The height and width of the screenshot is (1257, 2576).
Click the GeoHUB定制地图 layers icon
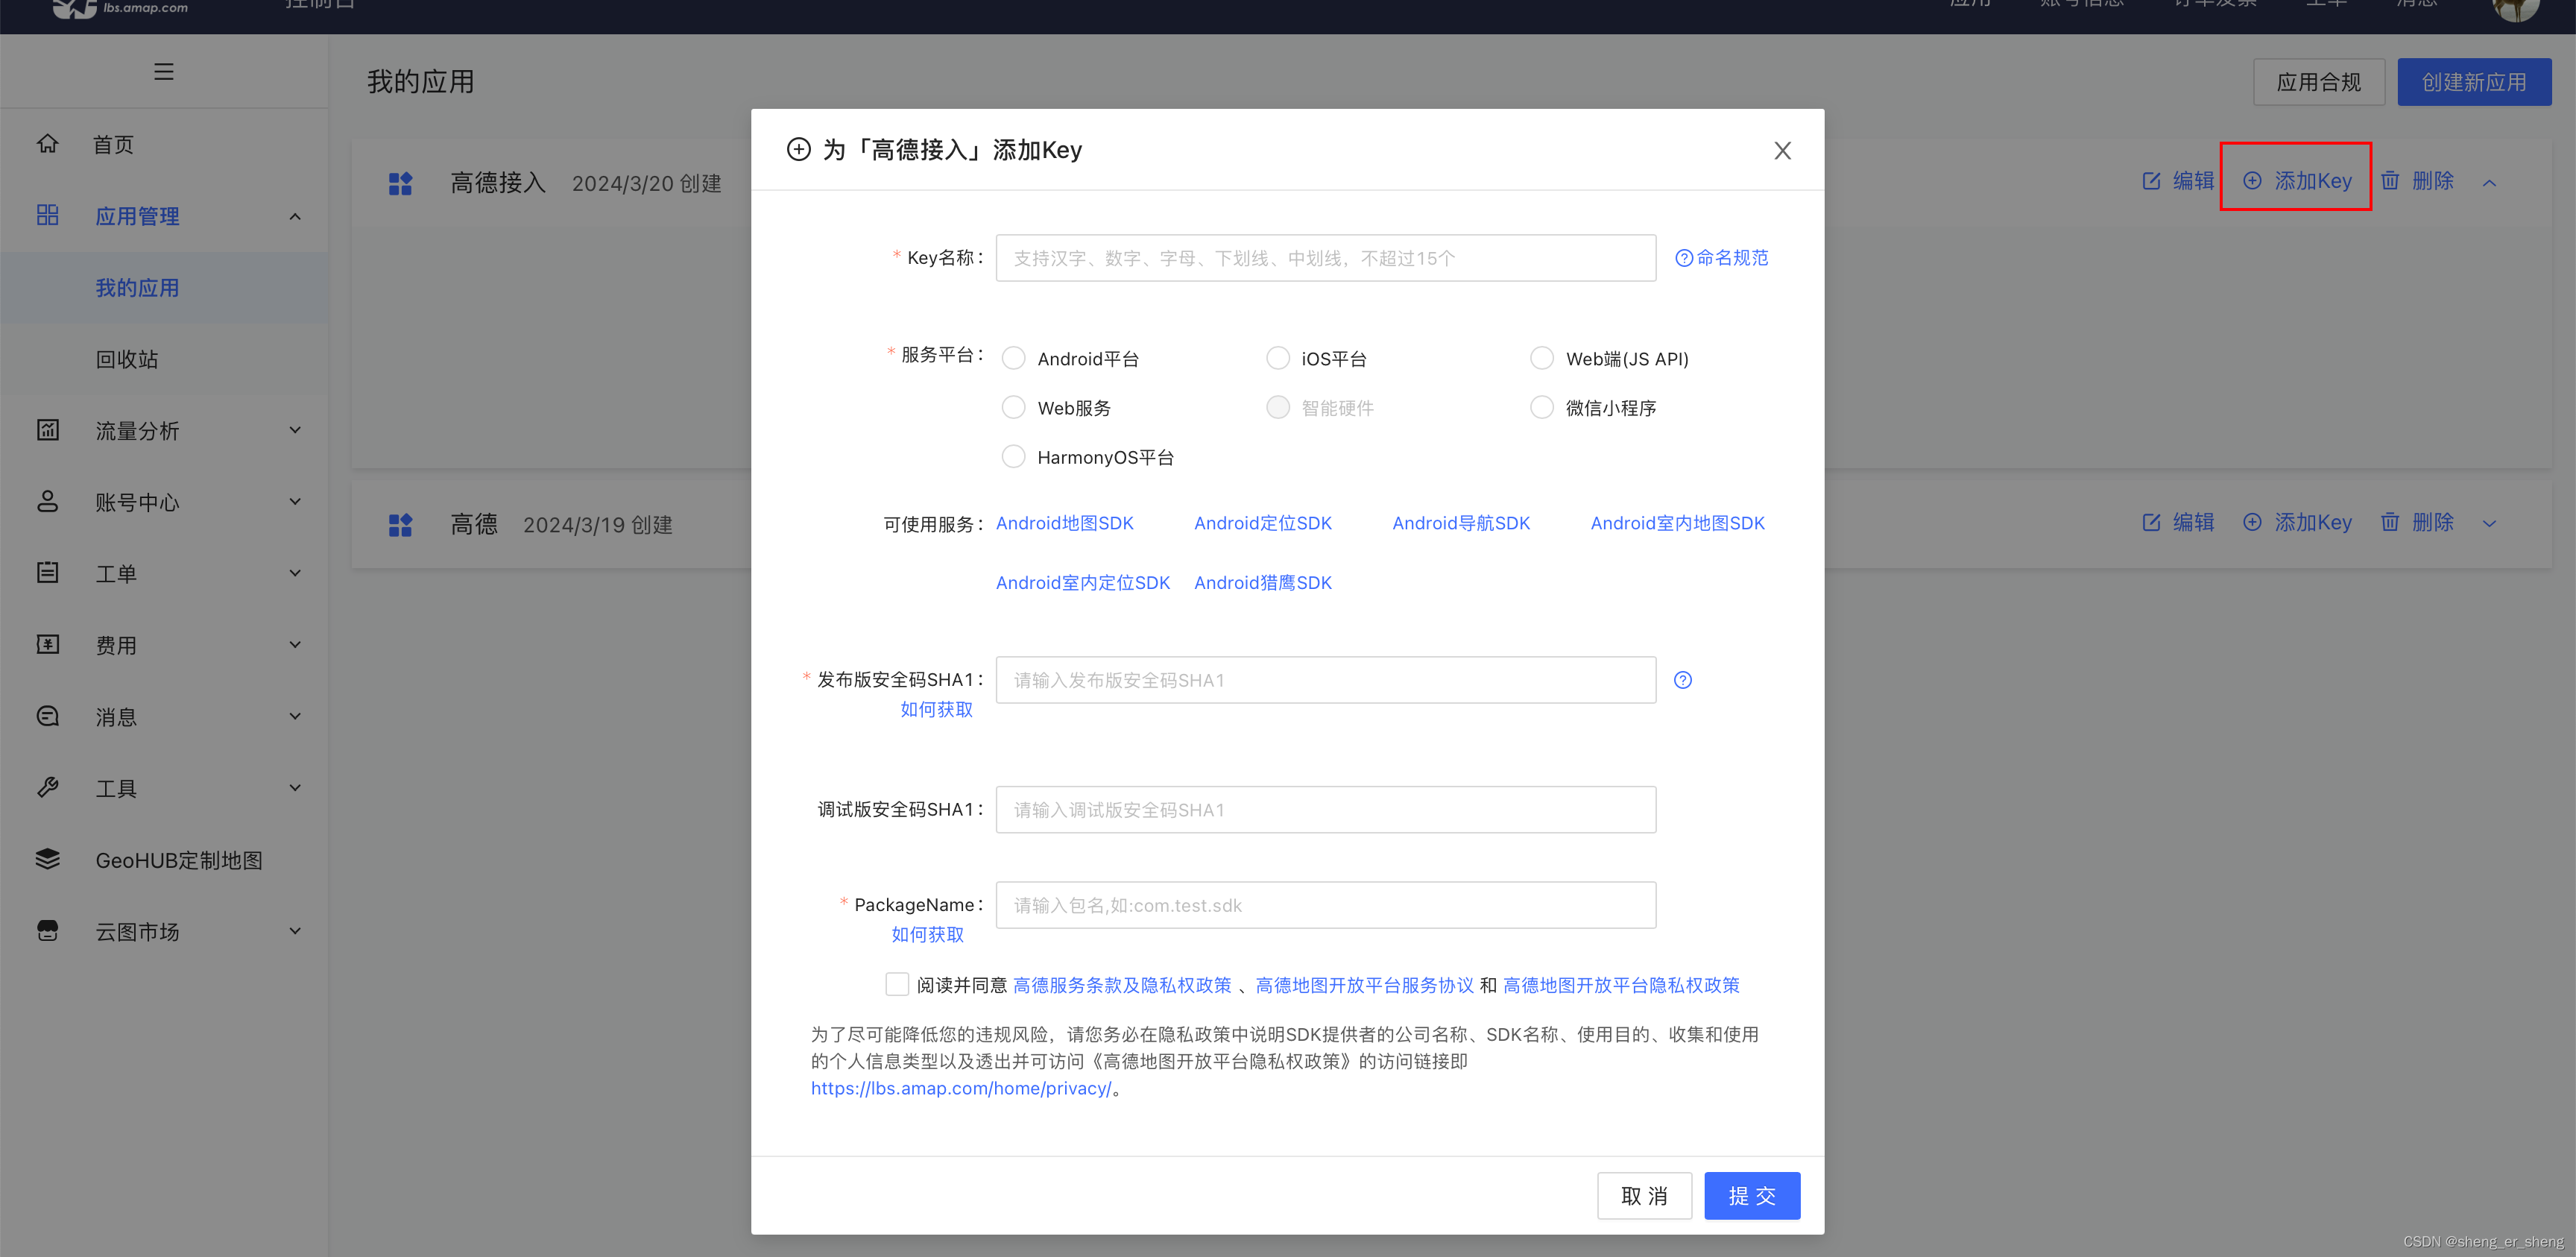[47, 859]
